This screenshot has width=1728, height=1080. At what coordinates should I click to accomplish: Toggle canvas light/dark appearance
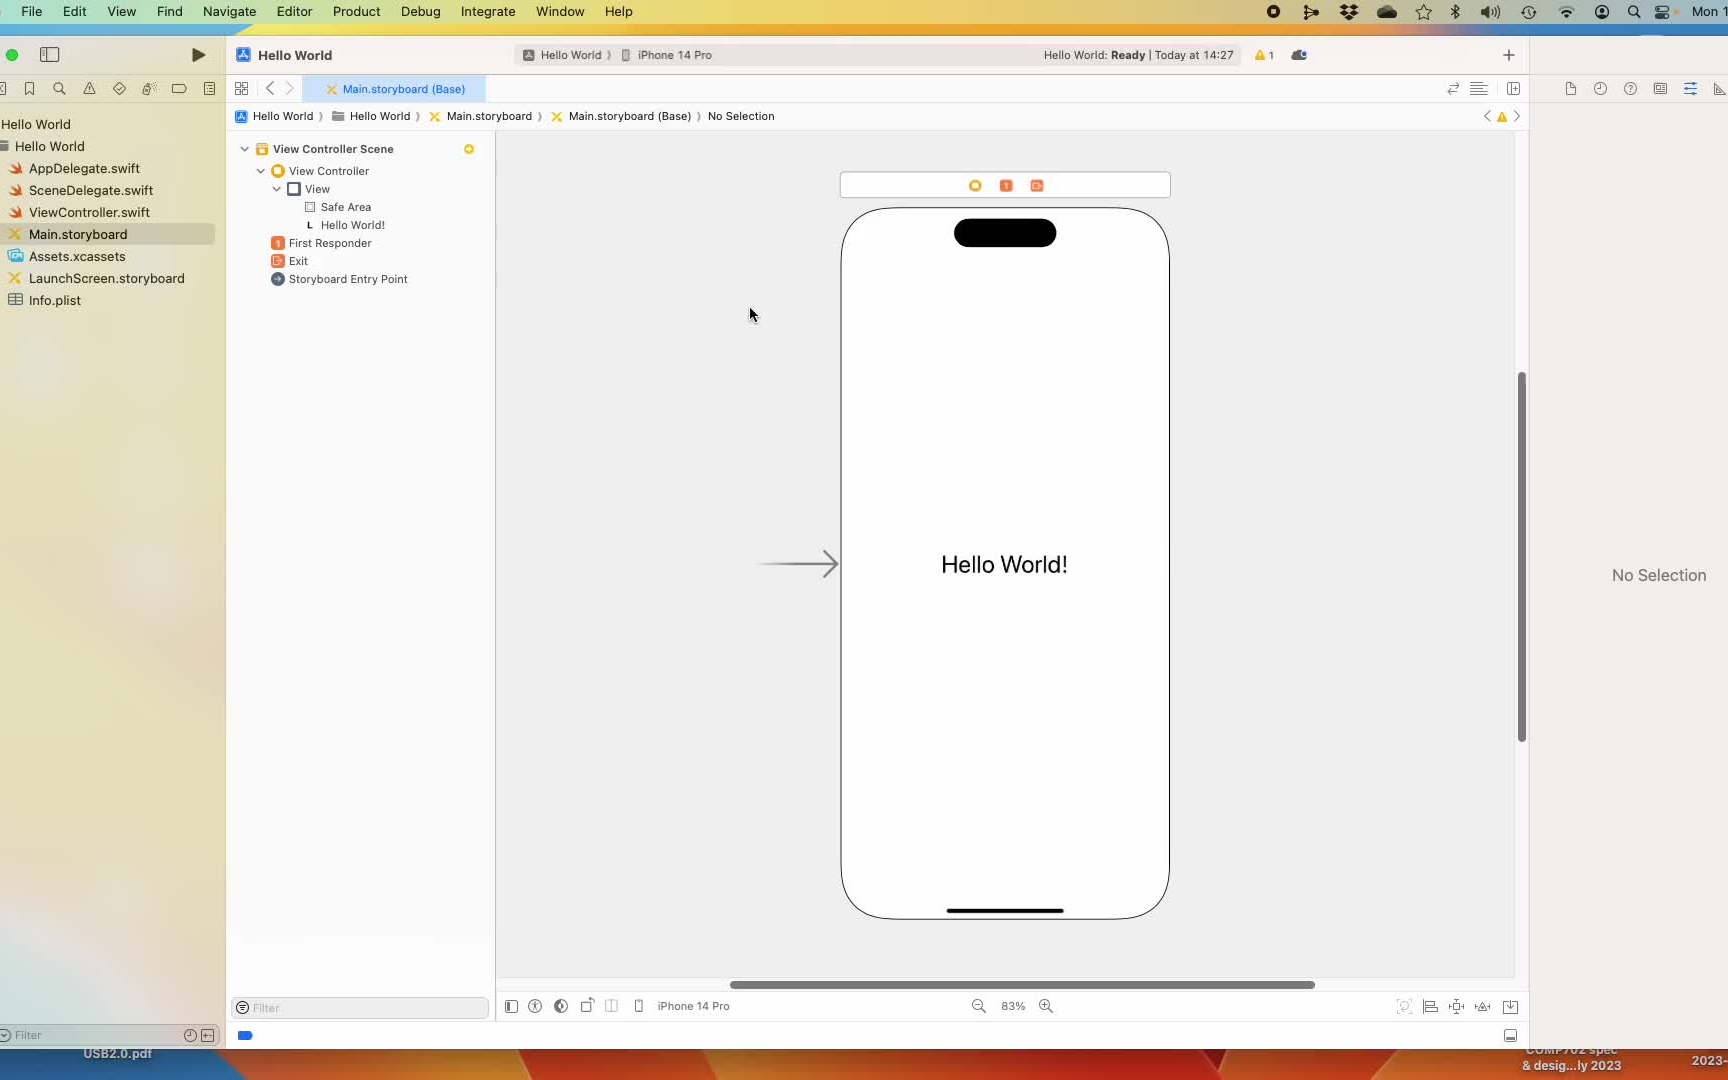(561, 1006)
